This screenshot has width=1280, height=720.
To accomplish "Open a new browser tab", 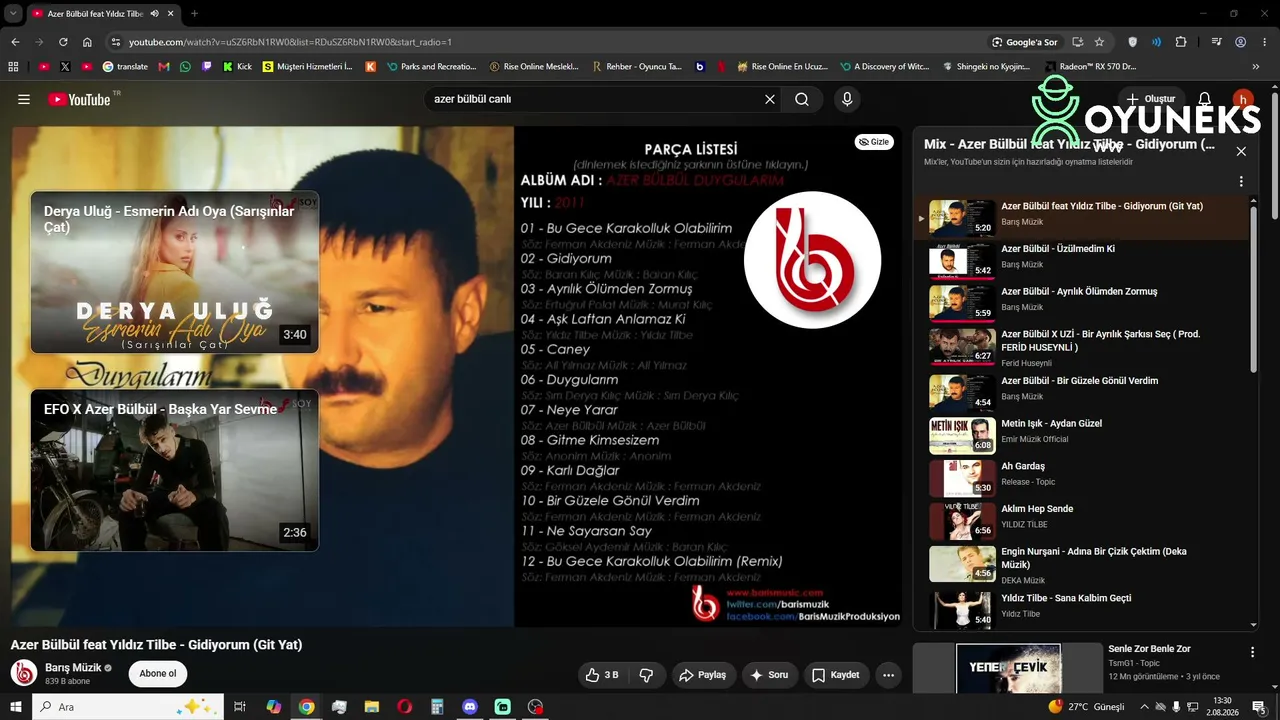I will point(194,14).
